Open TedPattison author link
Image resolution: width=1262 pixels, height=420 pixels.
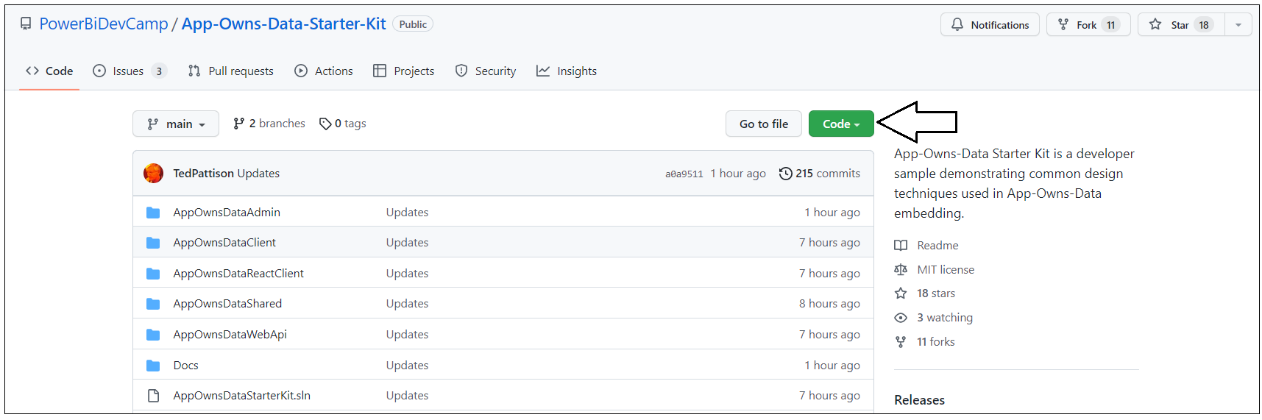coord(203,174)
